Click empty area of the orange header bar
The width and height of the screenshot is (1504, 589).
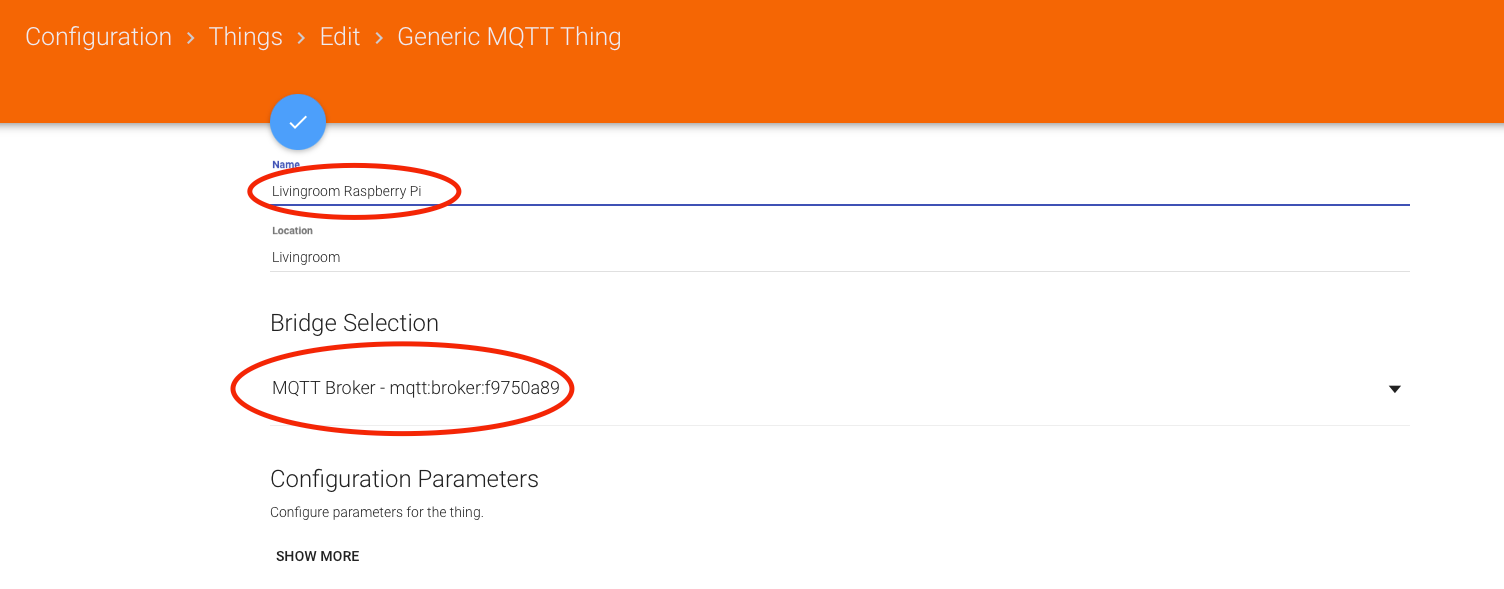(x=1000, y=60)
